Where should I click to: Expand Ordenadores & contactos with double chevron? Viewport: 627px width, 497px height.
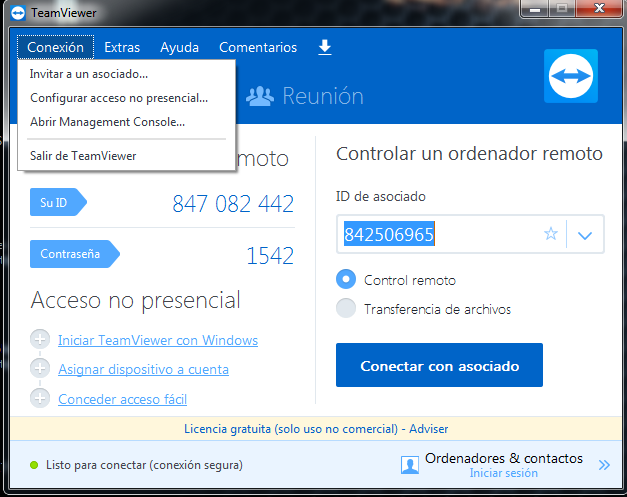click(x=604, y=465)
